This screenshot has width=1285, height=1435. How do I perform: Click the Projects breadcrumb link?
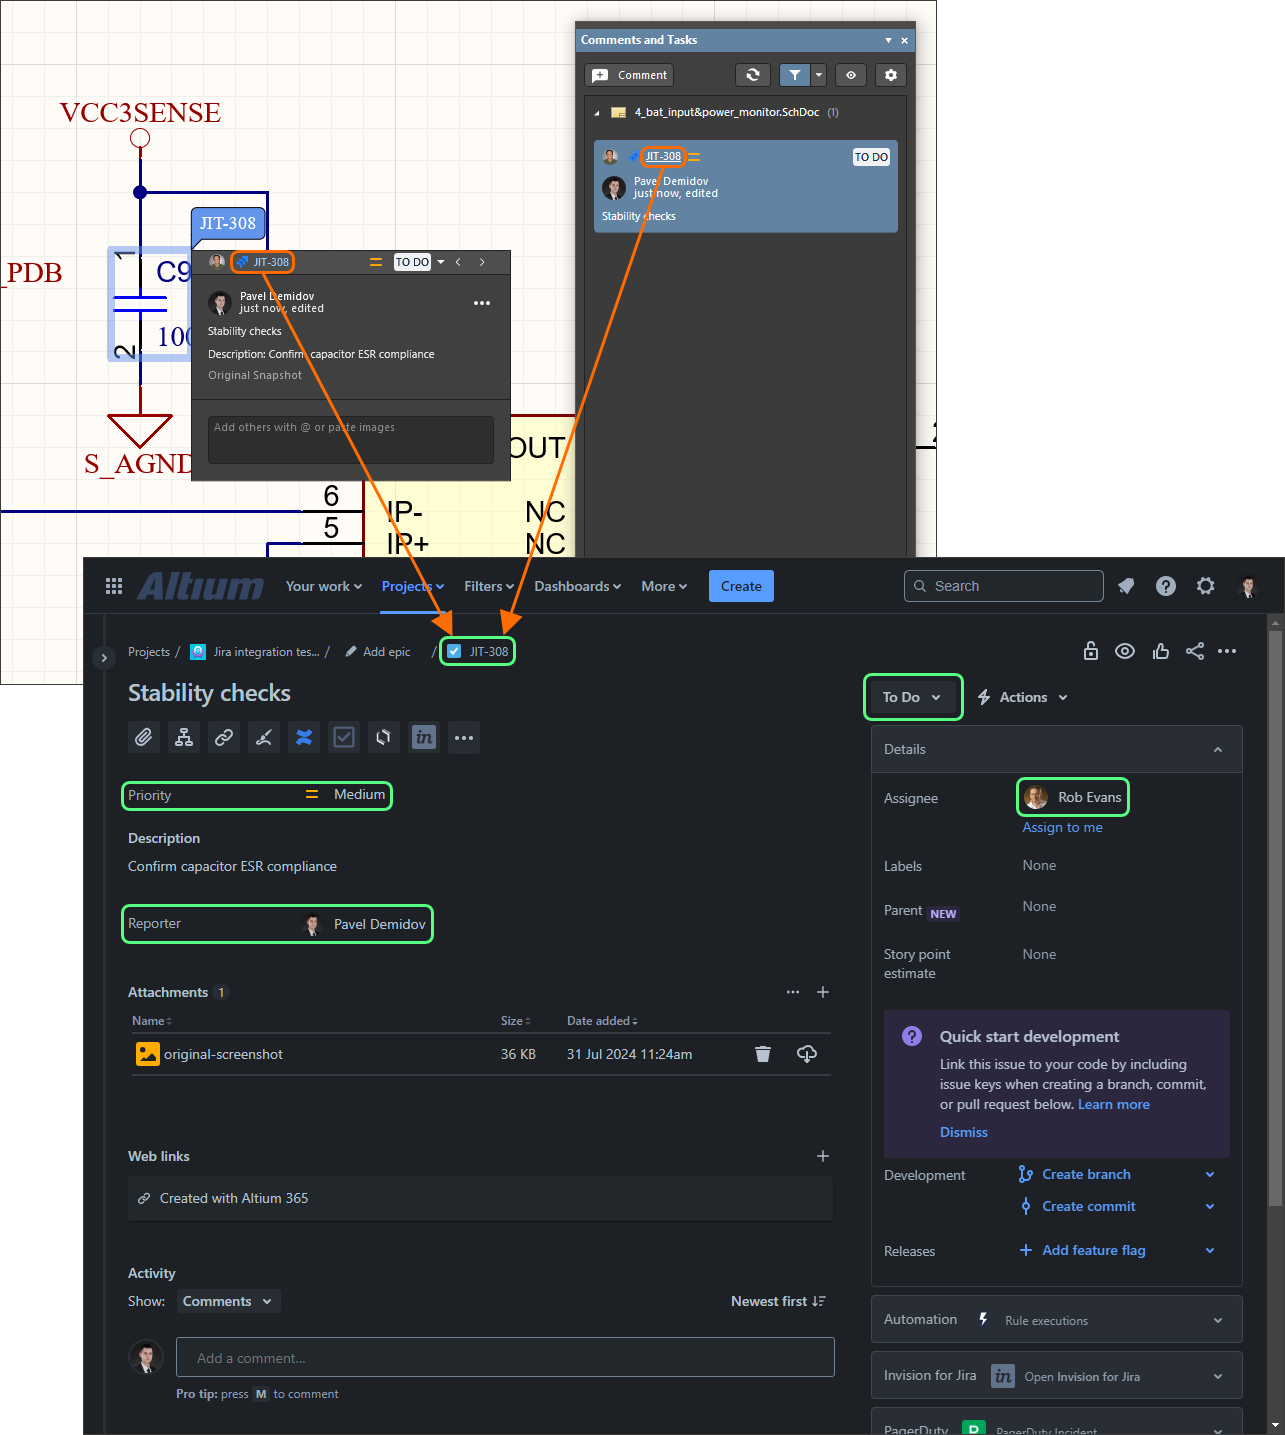pyautogui.click(x=149, y=652)
